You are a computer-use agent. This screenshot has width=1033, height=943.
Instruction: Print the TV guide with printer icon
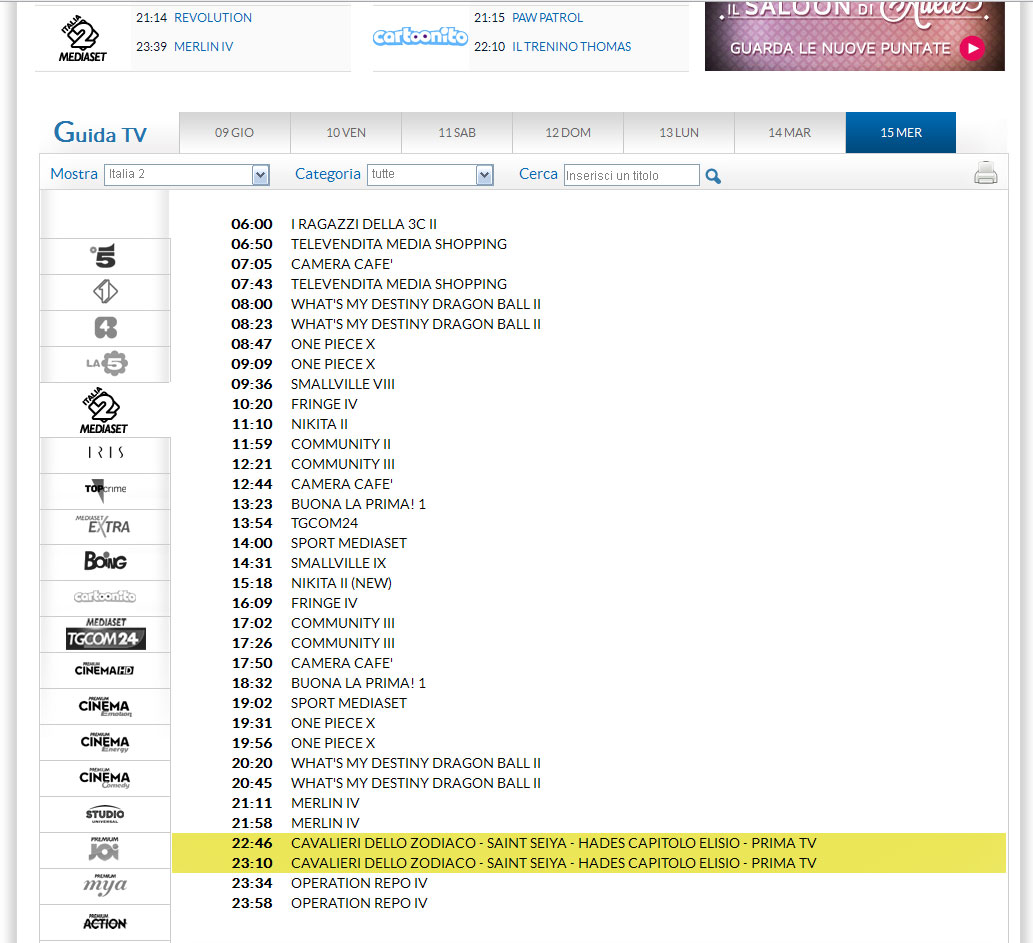click(x=986, y=173)
